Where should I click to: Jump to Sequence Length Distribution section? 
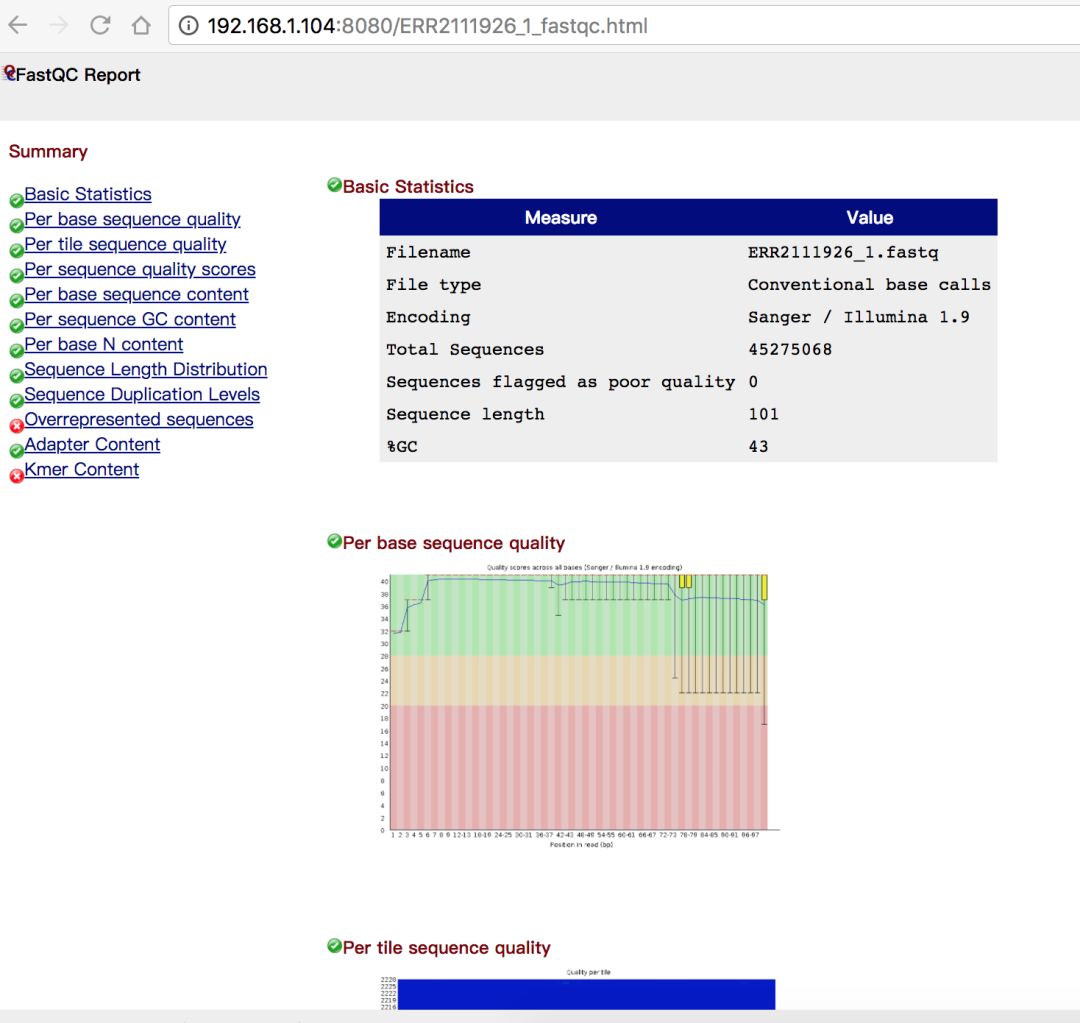tap(146, 369)
